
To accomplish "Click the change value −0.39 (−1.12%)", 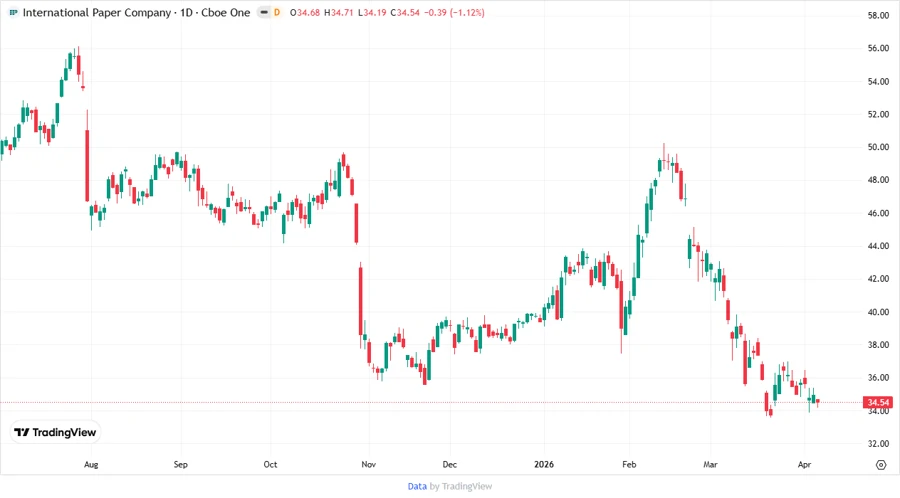I will (455, 13).
